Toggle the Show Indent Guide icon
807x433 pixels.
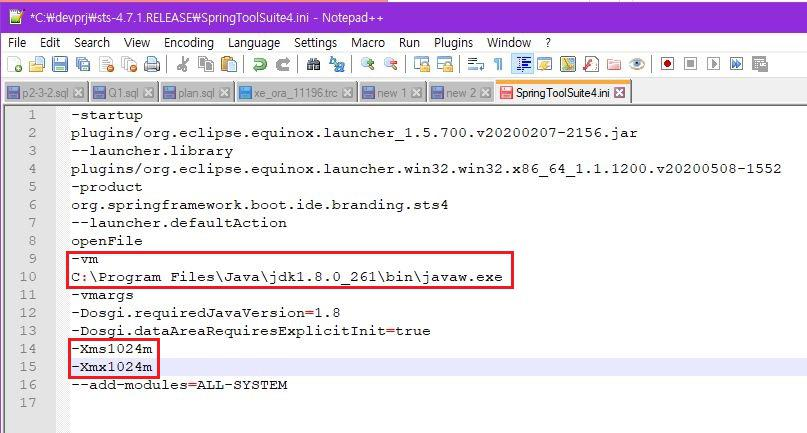pos(522,64)
